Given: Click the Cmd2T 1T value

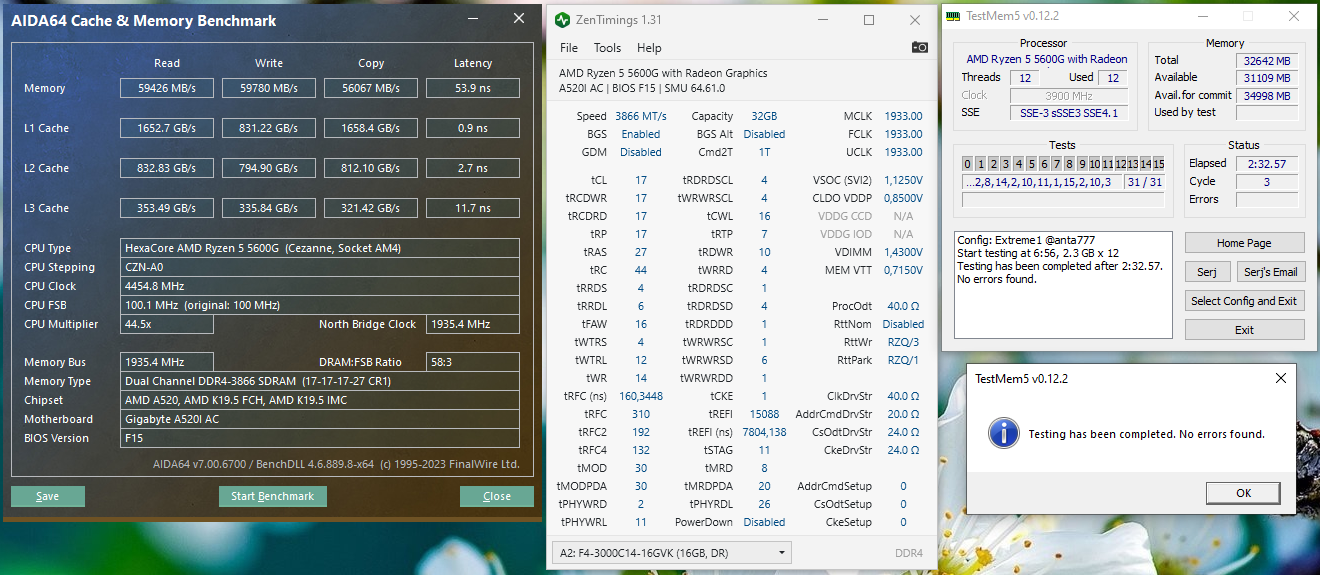Looking at the screenshot, I should coord(764,152).
